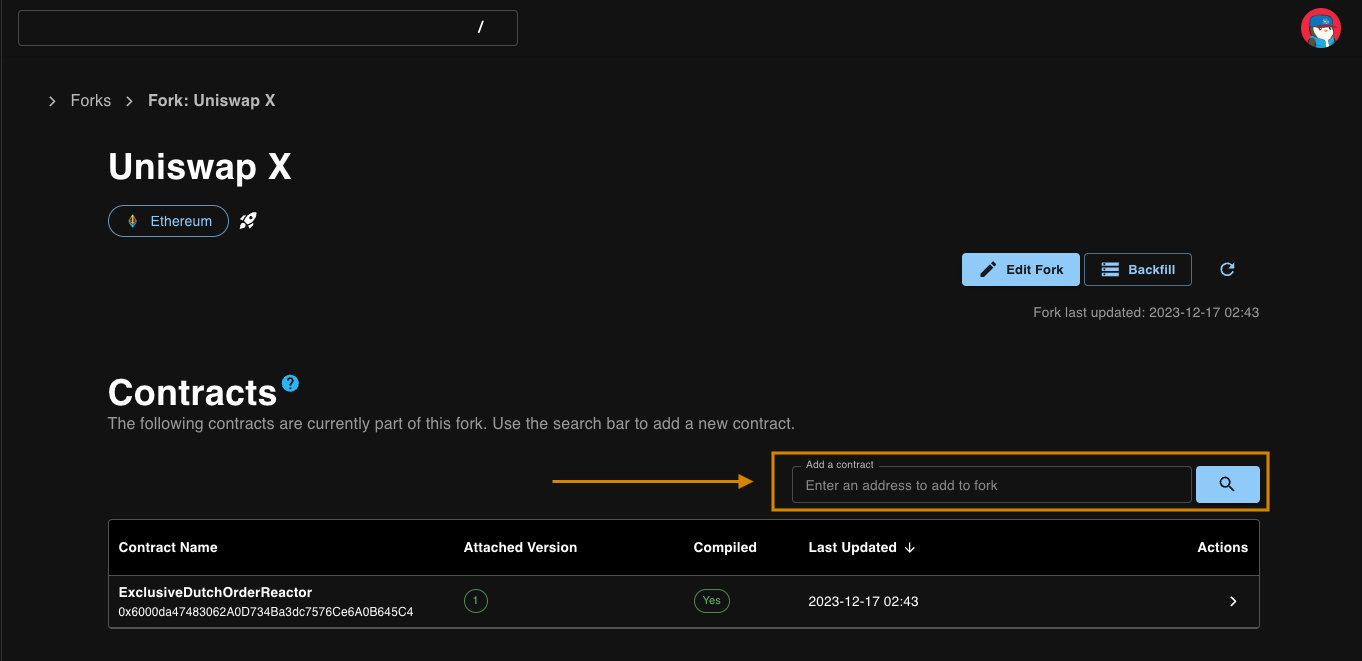Start a Backfill for this fork
Viewport: 1362px width, 661px height.
(1137, 269)
